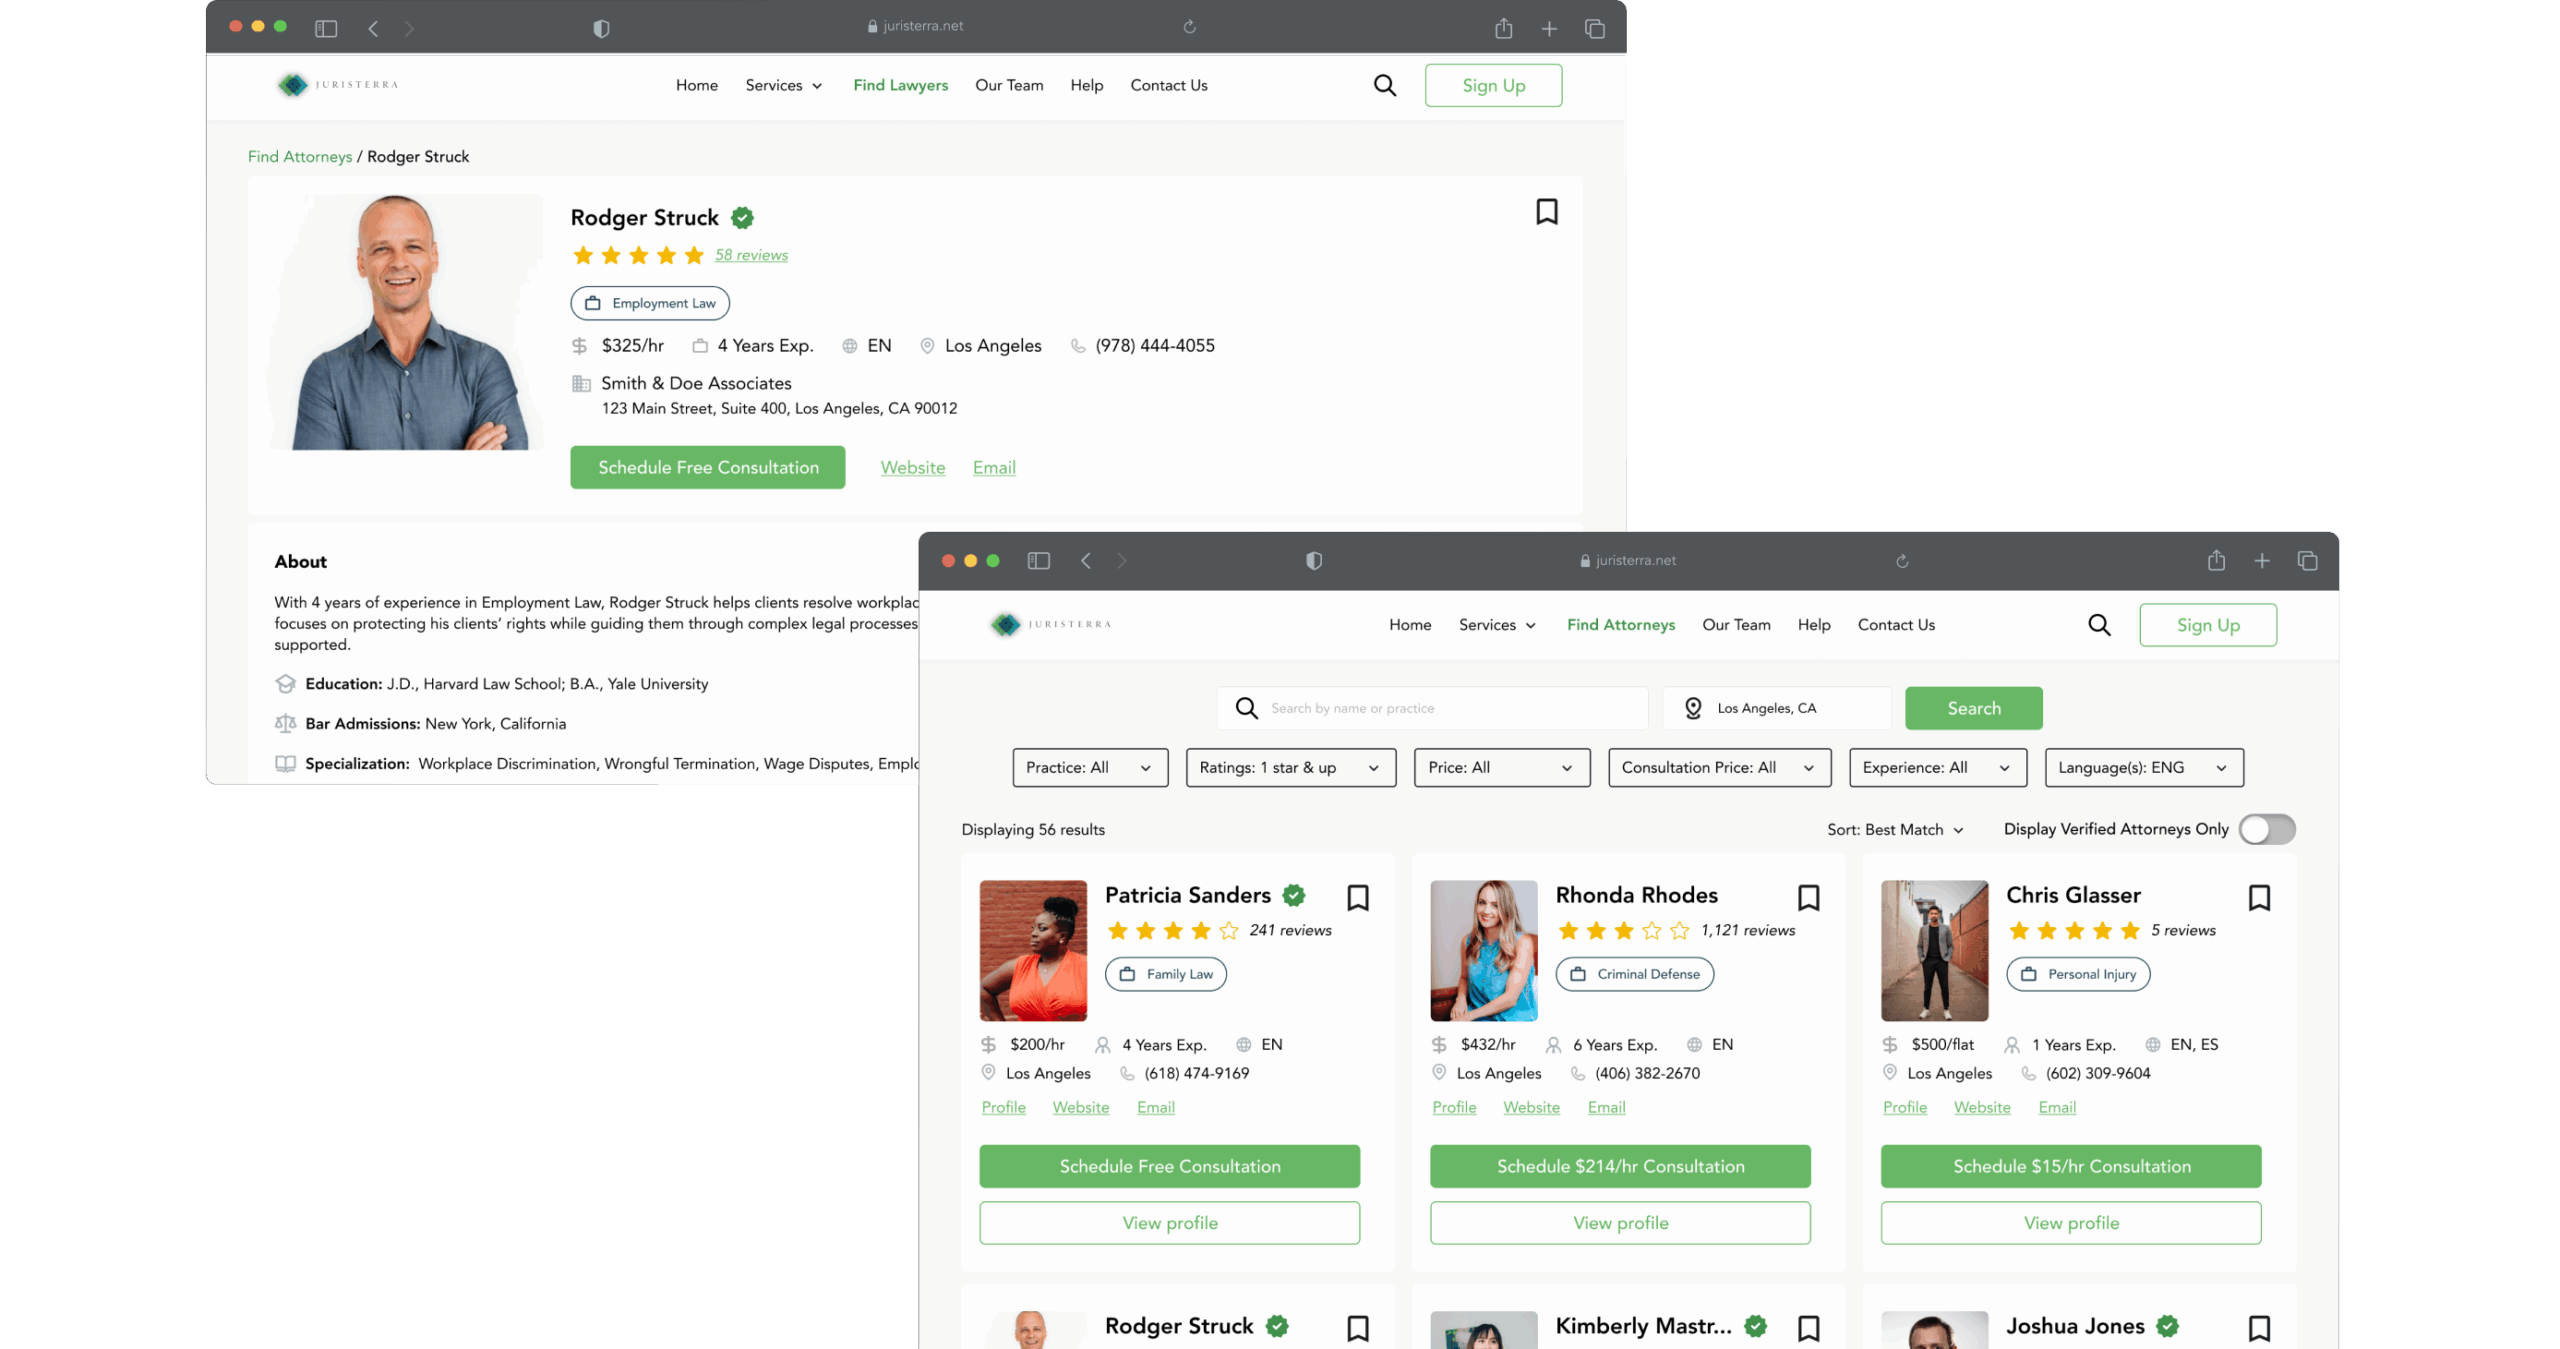
Task: Click the back arrow in the front browser
Action: coord(1085,561)
